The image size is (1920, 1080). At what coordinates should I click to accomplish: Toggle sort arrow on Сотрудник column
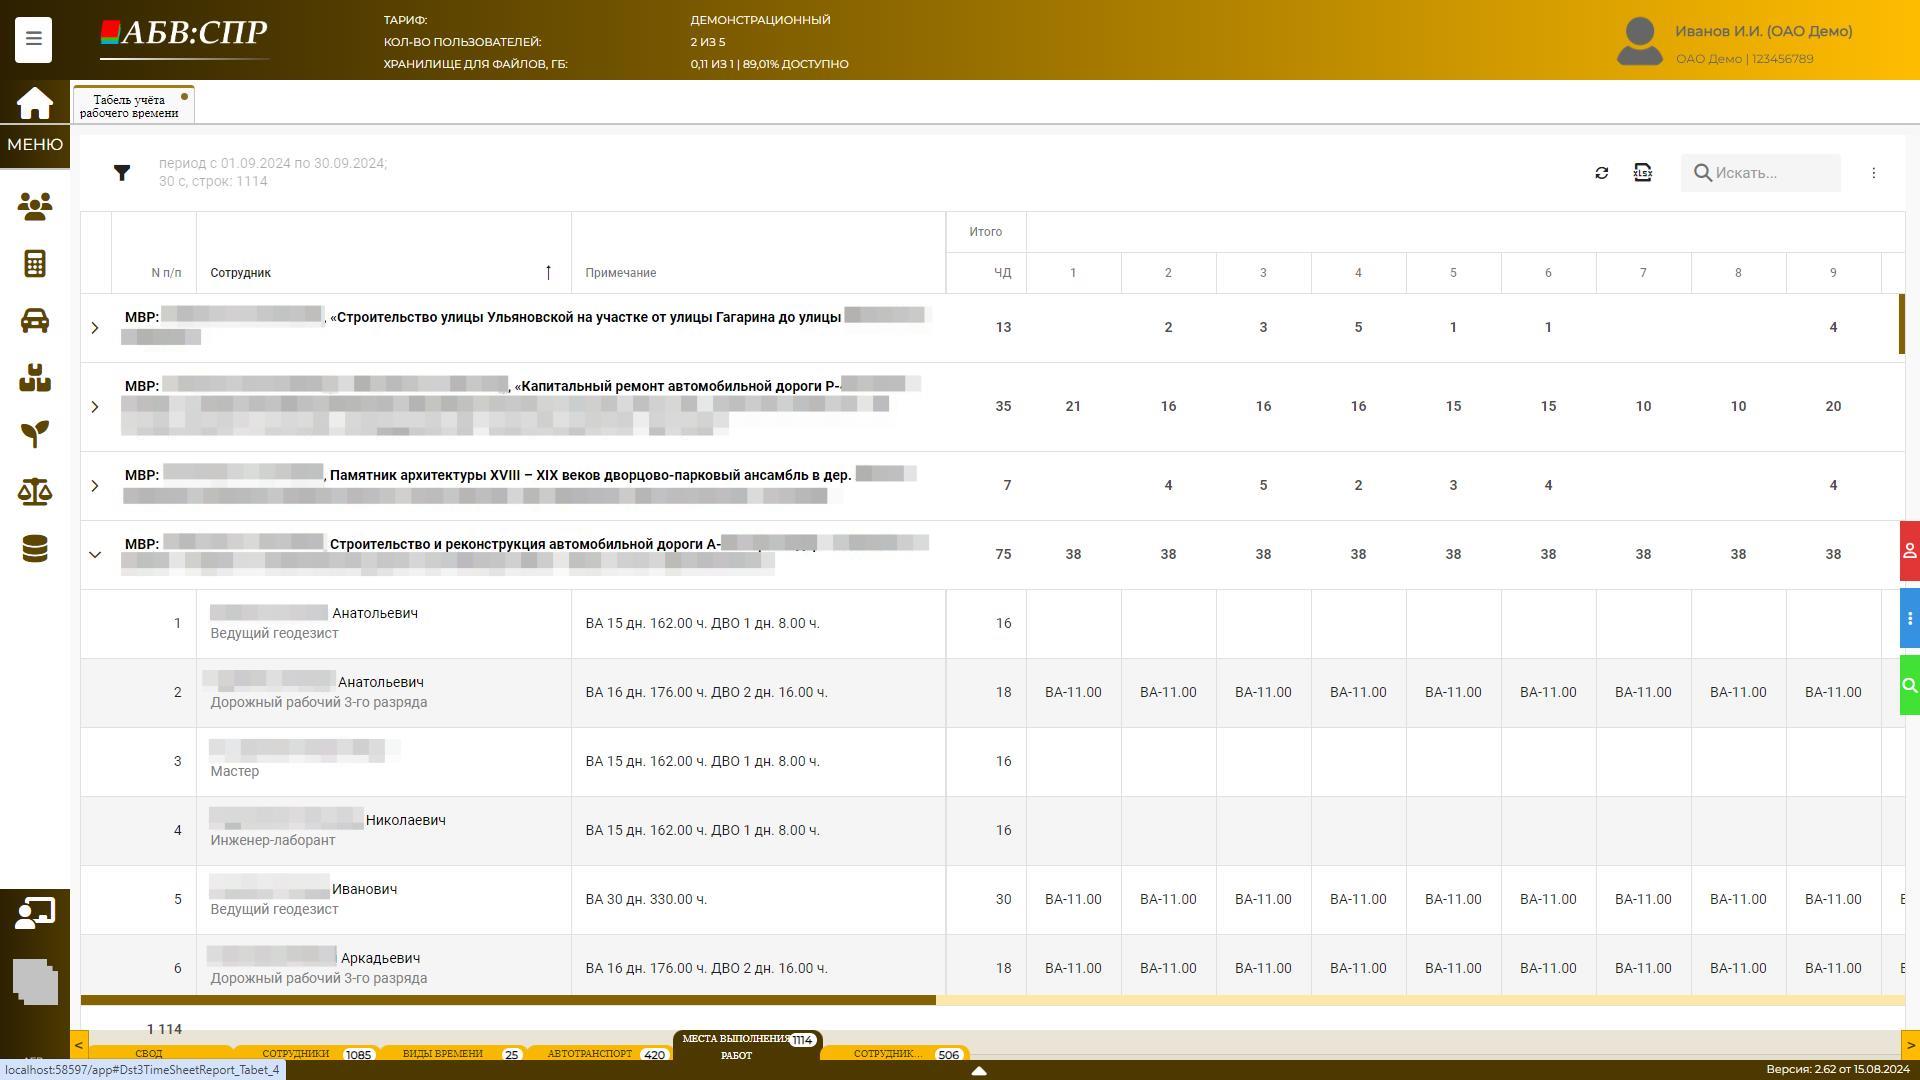tap(548, 272)
